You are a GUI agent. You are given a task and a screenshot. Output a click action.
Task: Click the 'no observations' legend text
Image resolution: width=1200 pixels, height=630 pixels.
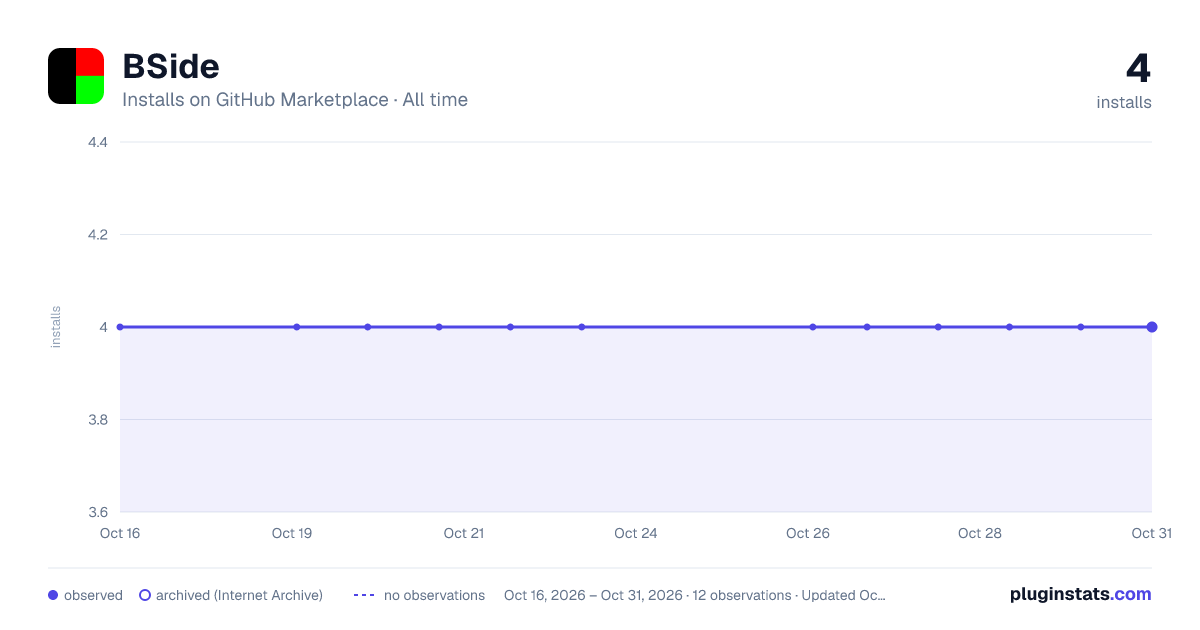point(434,595)
